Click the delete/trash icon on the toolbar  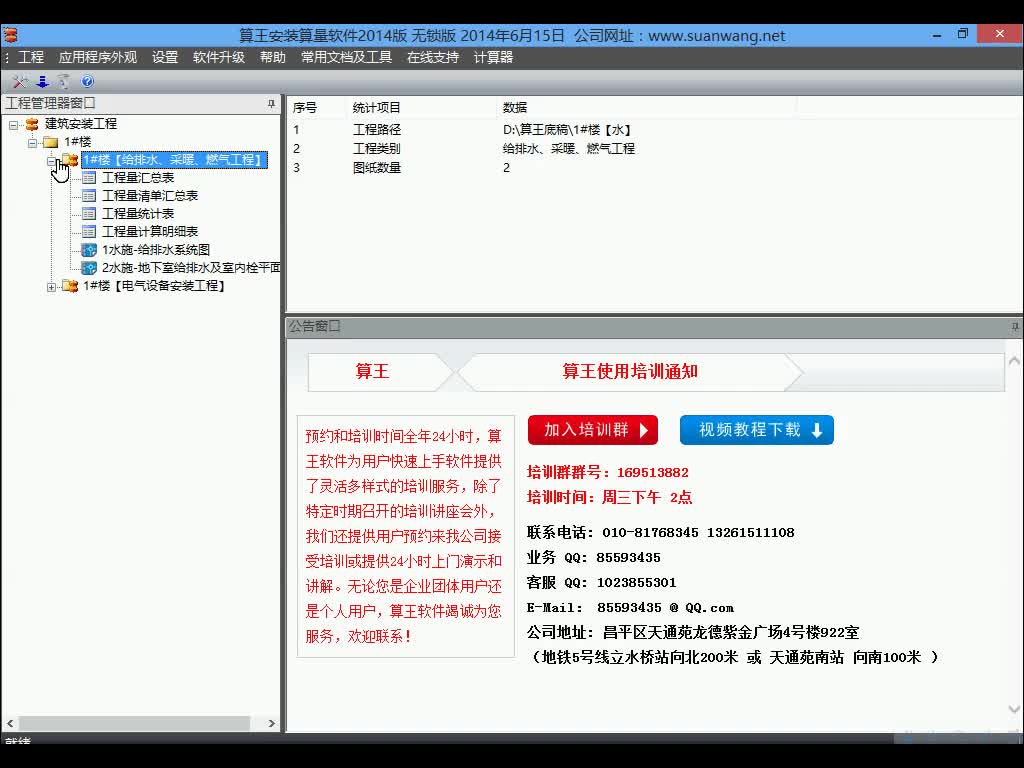click(63, 81)
